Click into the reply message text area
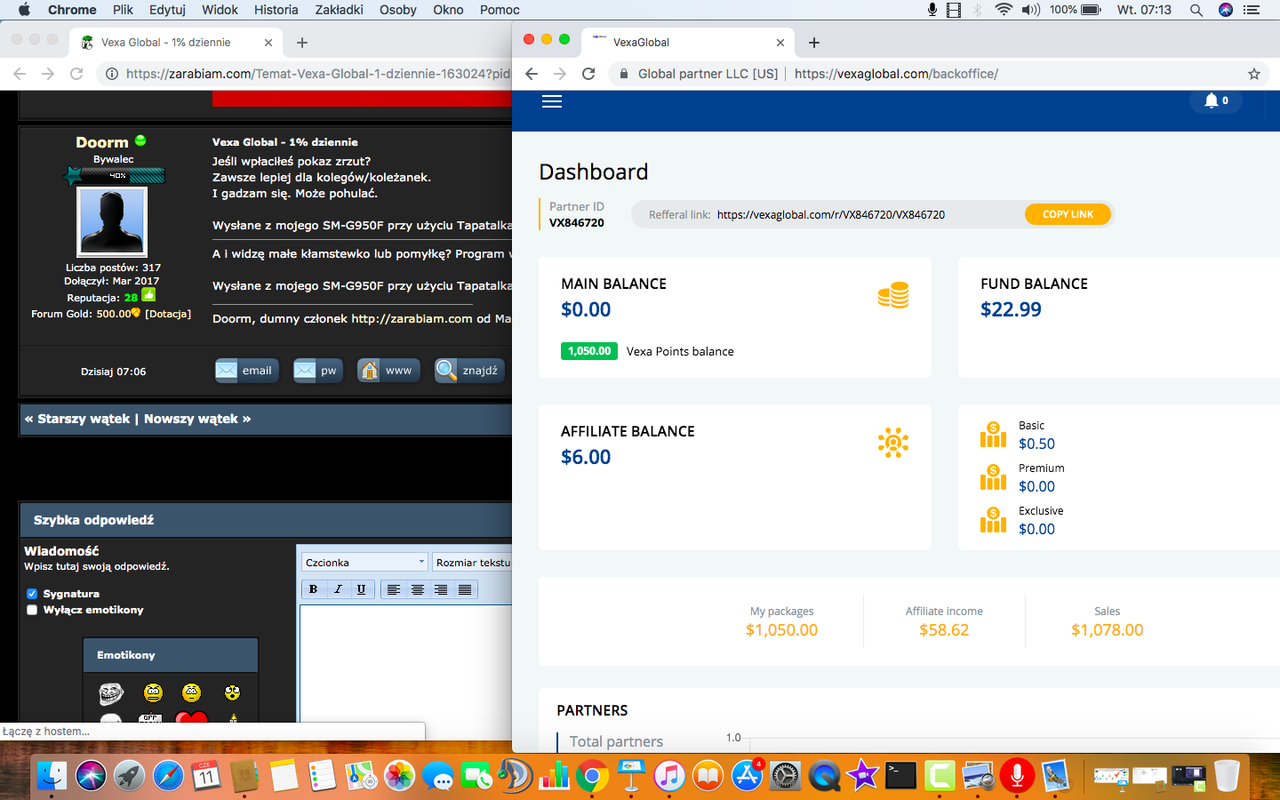This screenshot has width=1280, height=800. point(406,662)
